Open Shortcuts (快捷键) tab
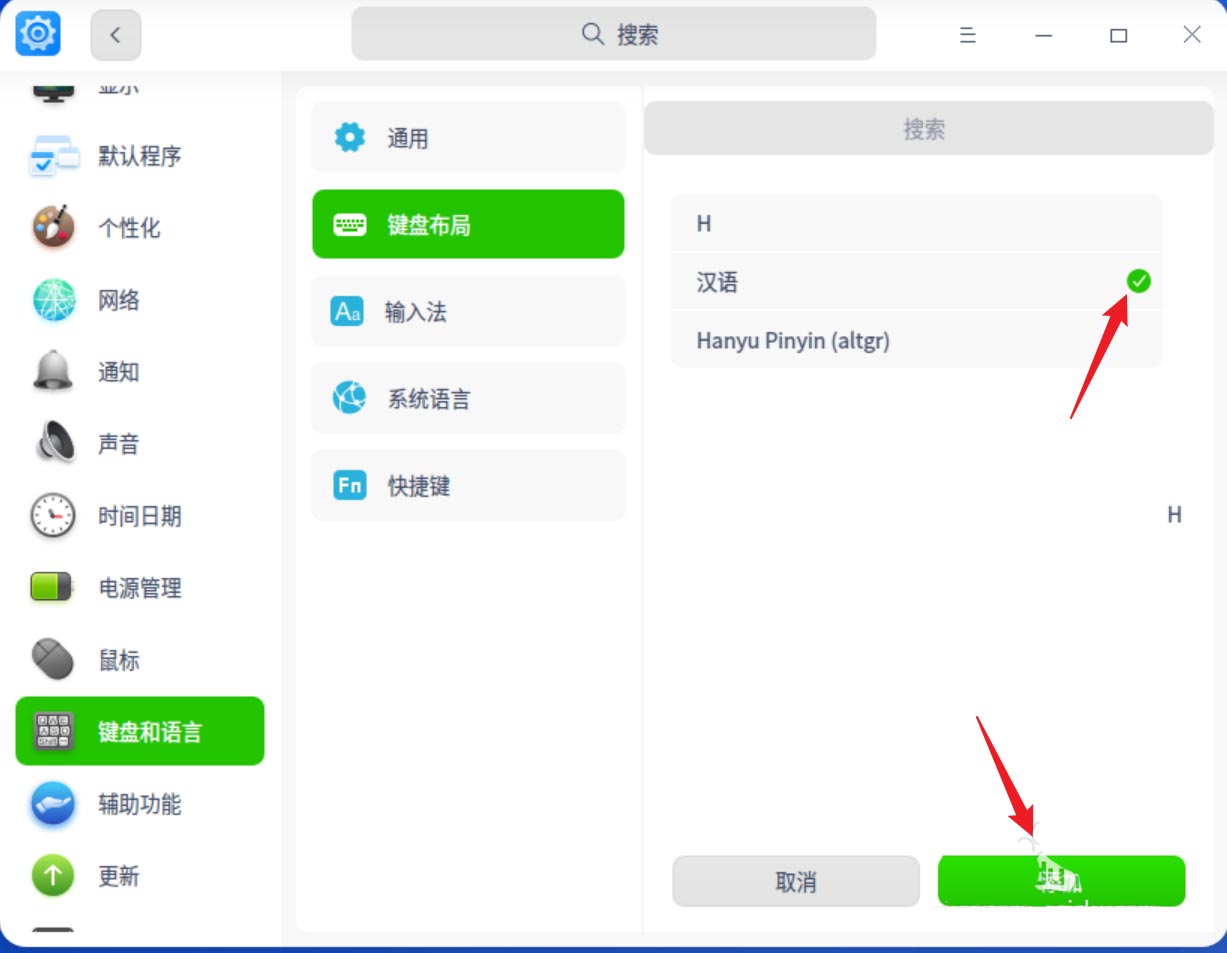 click(468, 486)
